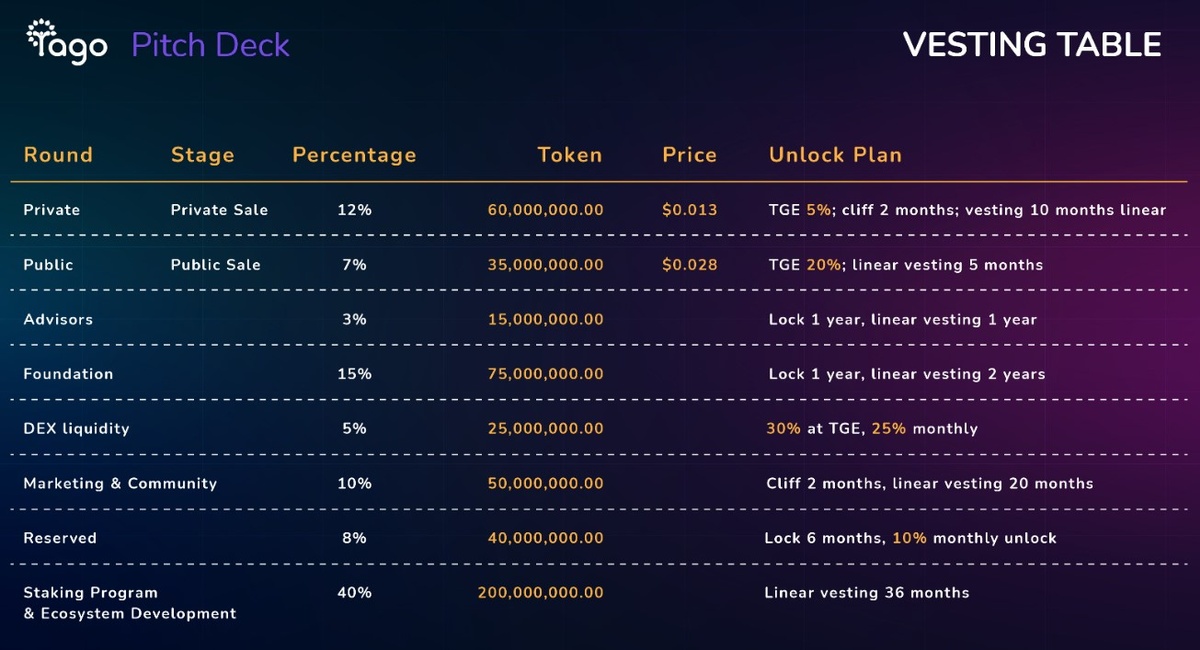Select the VESTING TABLE heading
Image resolution: width=1200 pixels, height=650 pixels.
(x=1031, y=45)
